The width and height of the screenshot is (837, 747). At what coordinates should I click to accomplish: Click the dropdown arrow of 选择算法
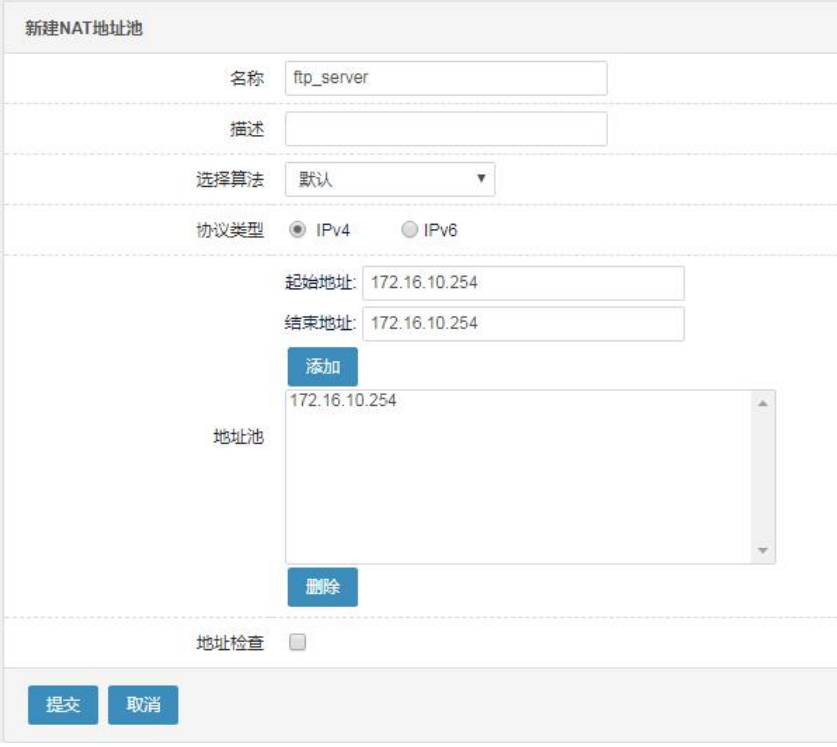[481, 178]
